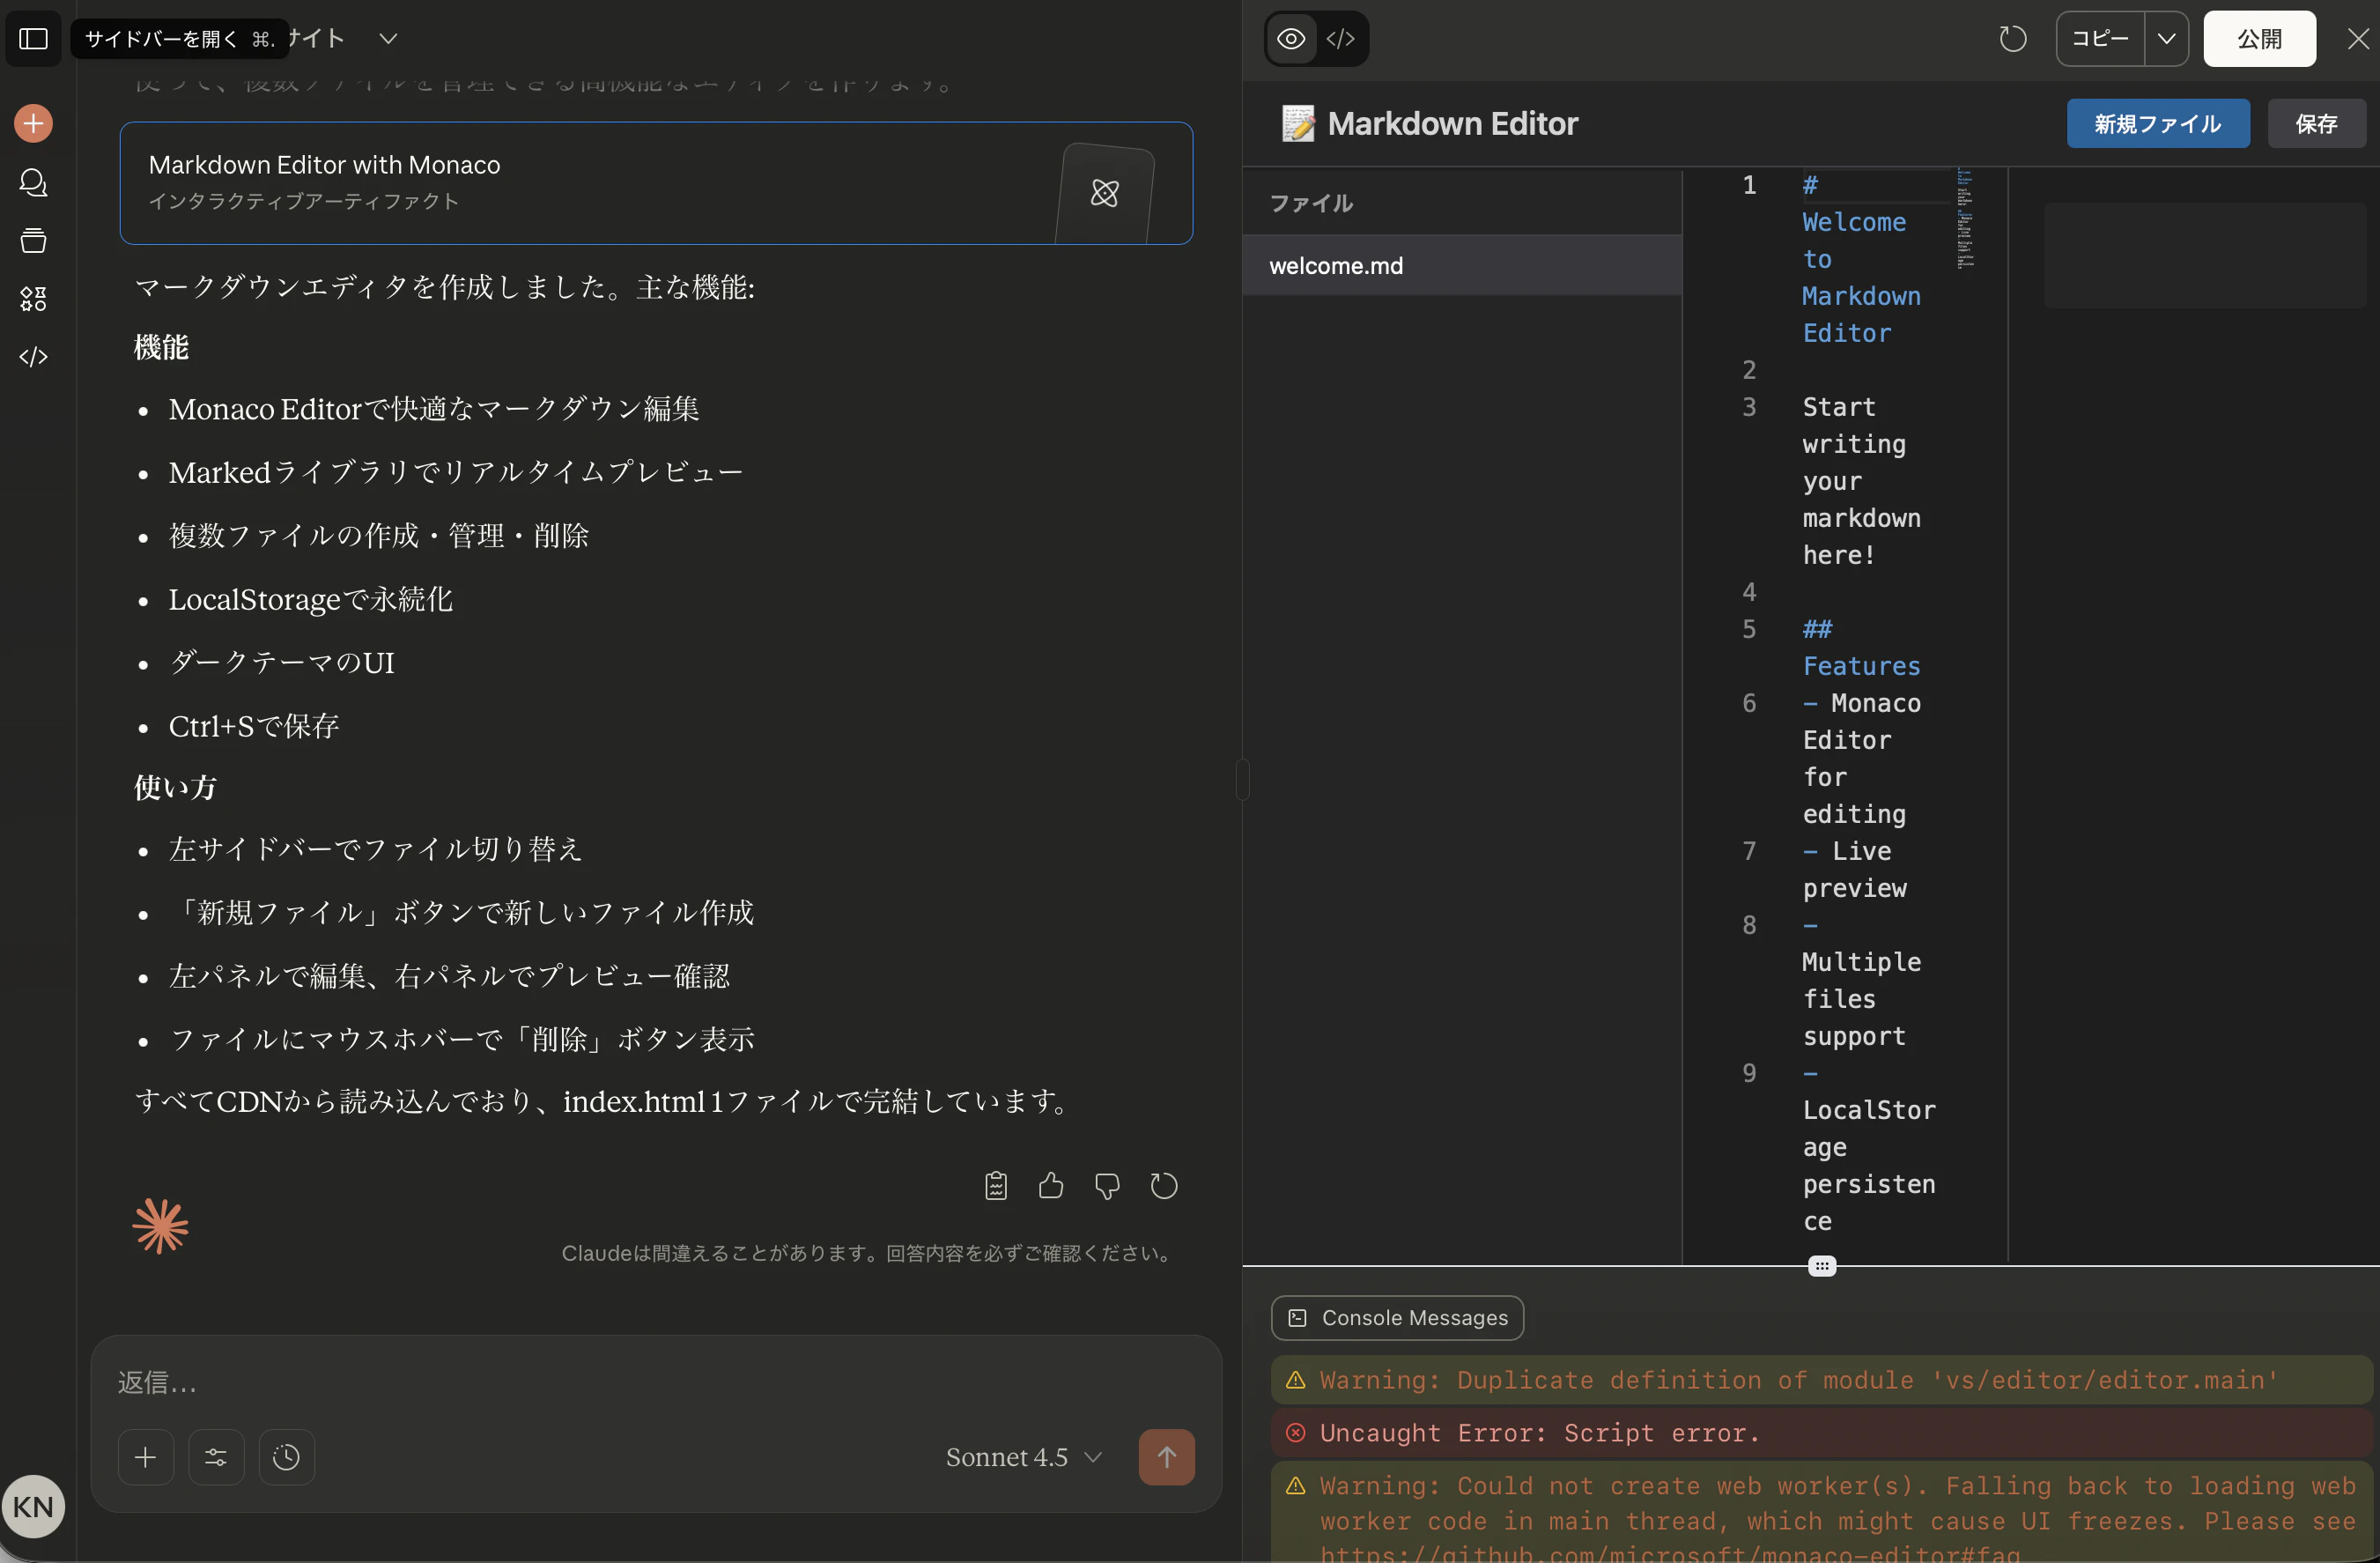Screen dimensions: 2380x1563
Task: Expand the chat title dropdown chevron
Action: 389,39
